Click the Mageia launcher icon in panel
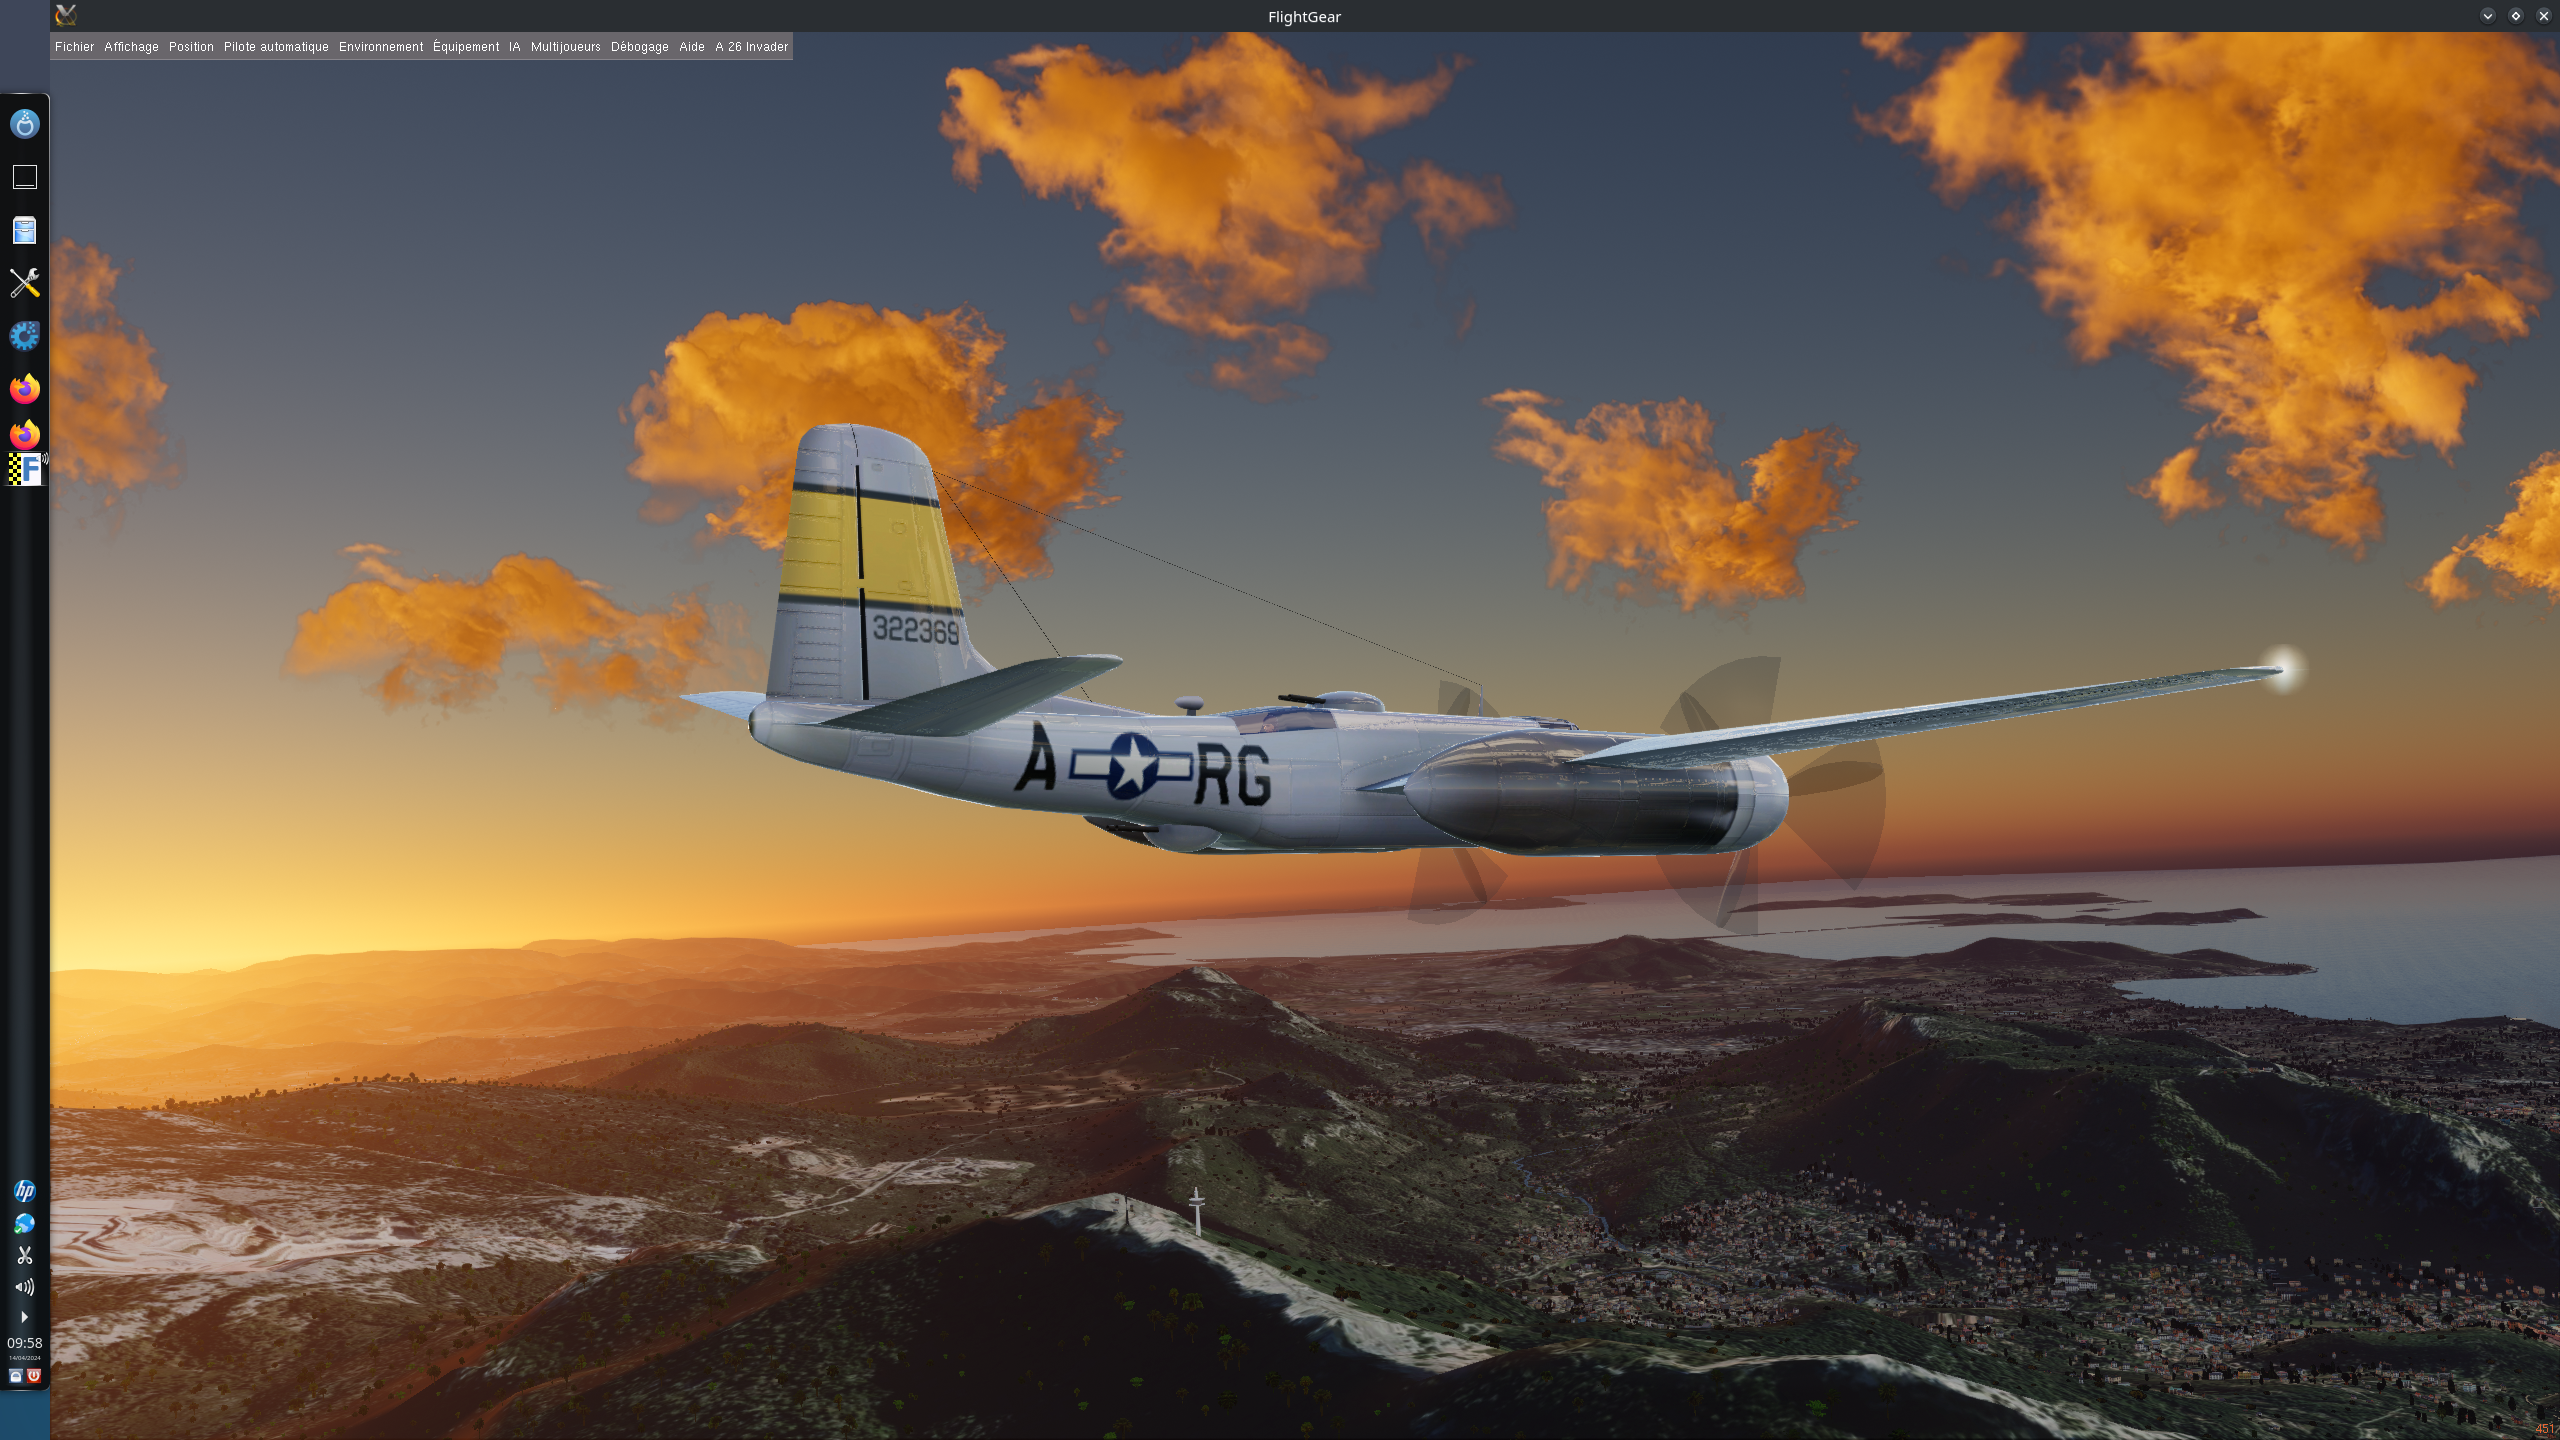Screen dimensions: 2560x1440 click(24, 124)
